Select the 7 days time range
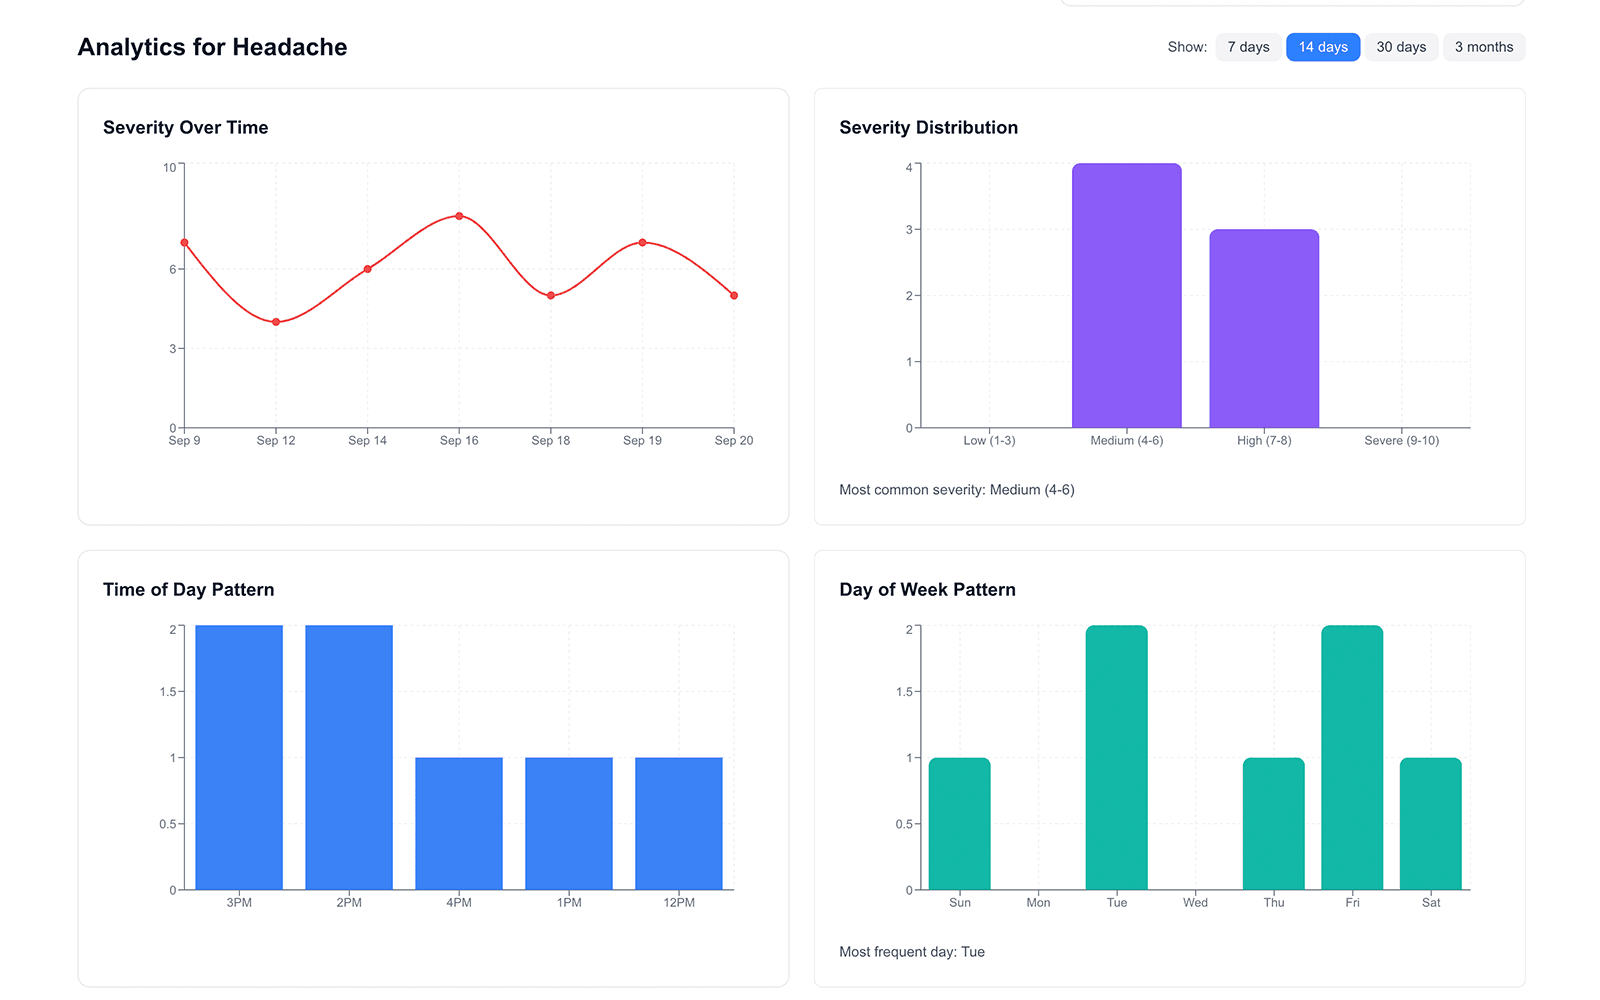 [x=1248, y=46]
